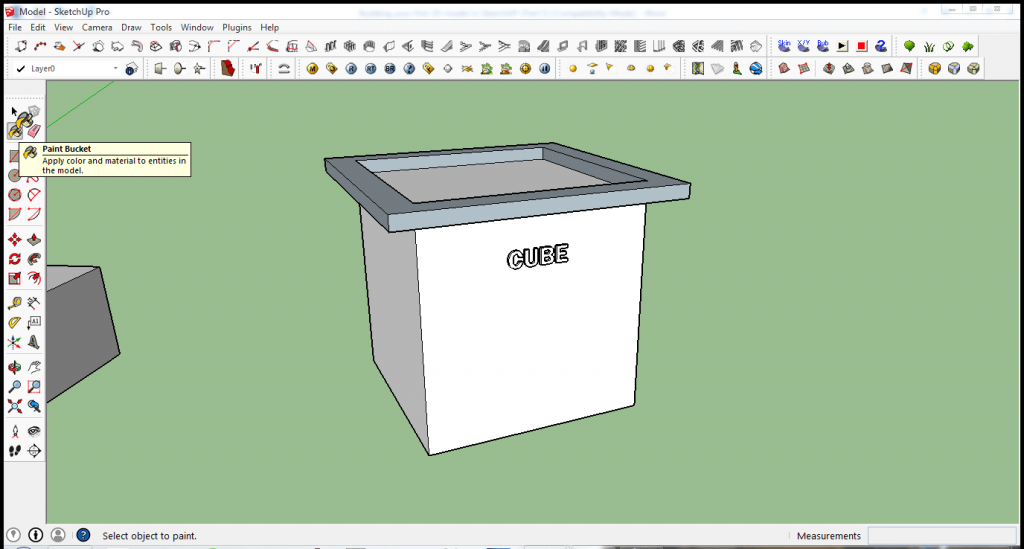
Task: Click the Zoom Extents tool
Action: pos(14,406)
